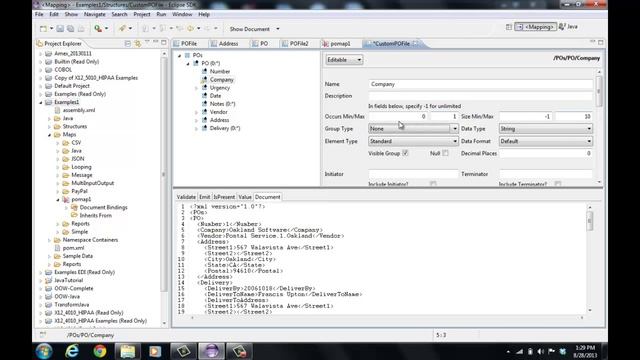
Task: Collapse the Maps folder
Action: tap(49, 135)
